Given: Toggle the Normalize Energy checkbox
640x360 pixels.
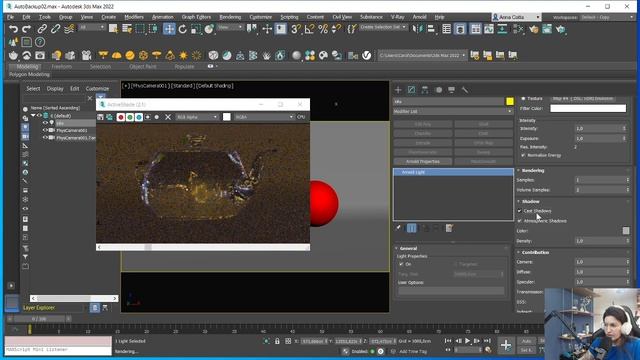Looking at the screenshot, I should pos(523,156).
